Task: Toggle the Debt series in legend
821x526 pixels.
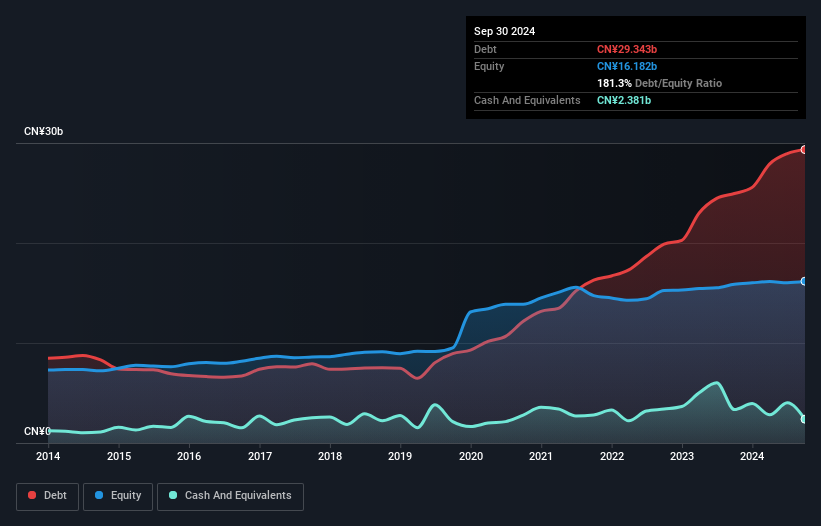Action: pos(46,496)
